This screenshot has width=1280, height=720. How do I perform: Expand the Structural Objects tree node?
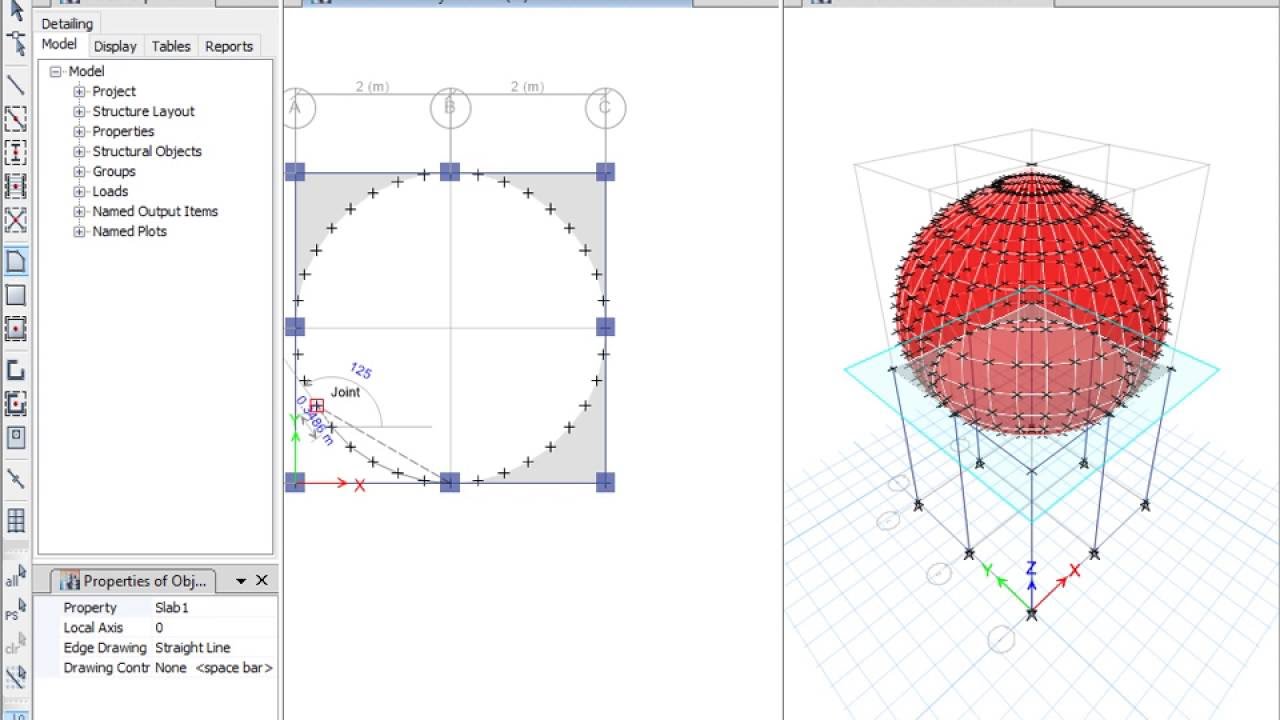[x=79, y=151]
